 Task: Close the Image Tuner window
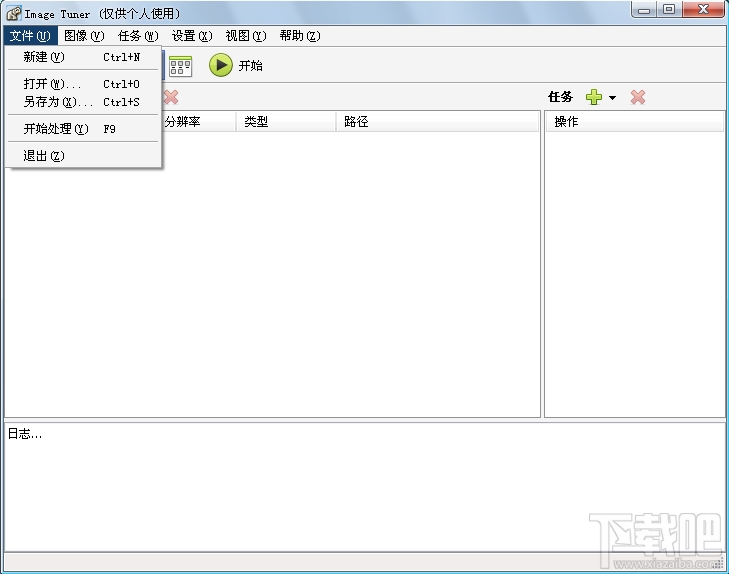click(x=703, y=10)
